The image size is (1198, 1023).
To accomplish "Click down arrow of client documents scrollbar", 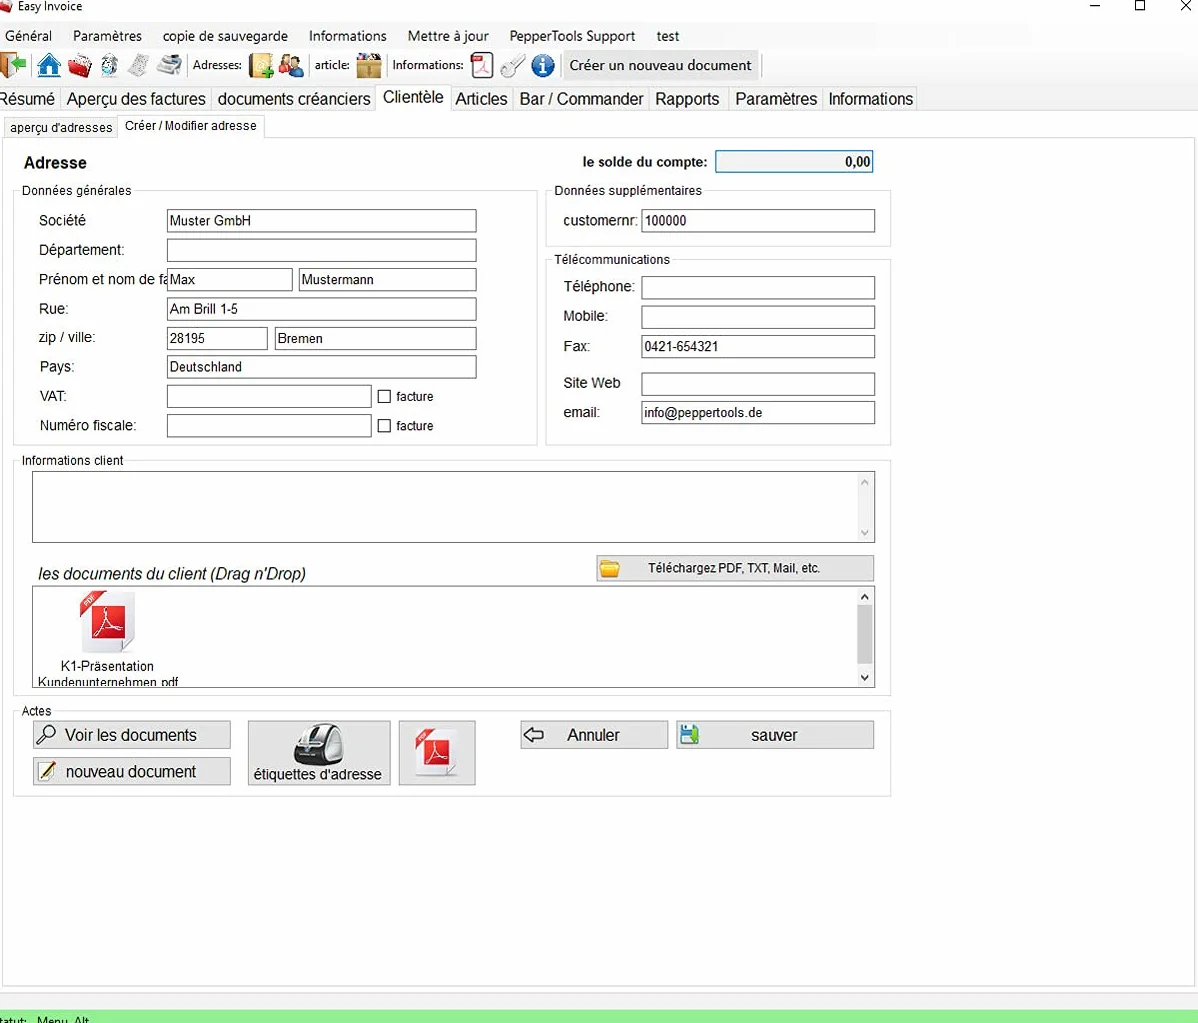I will (865, 678).
